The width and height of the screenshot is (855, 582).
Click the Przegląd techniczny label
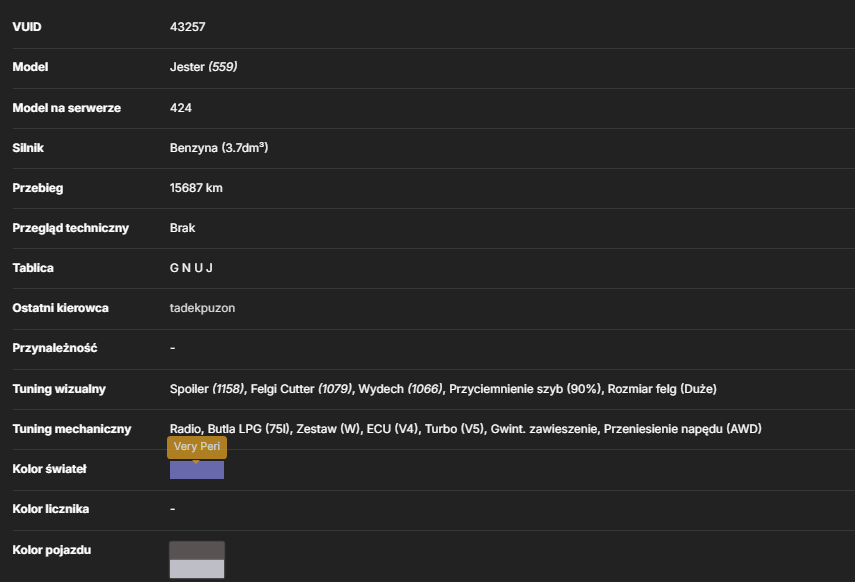click(70, 228)
